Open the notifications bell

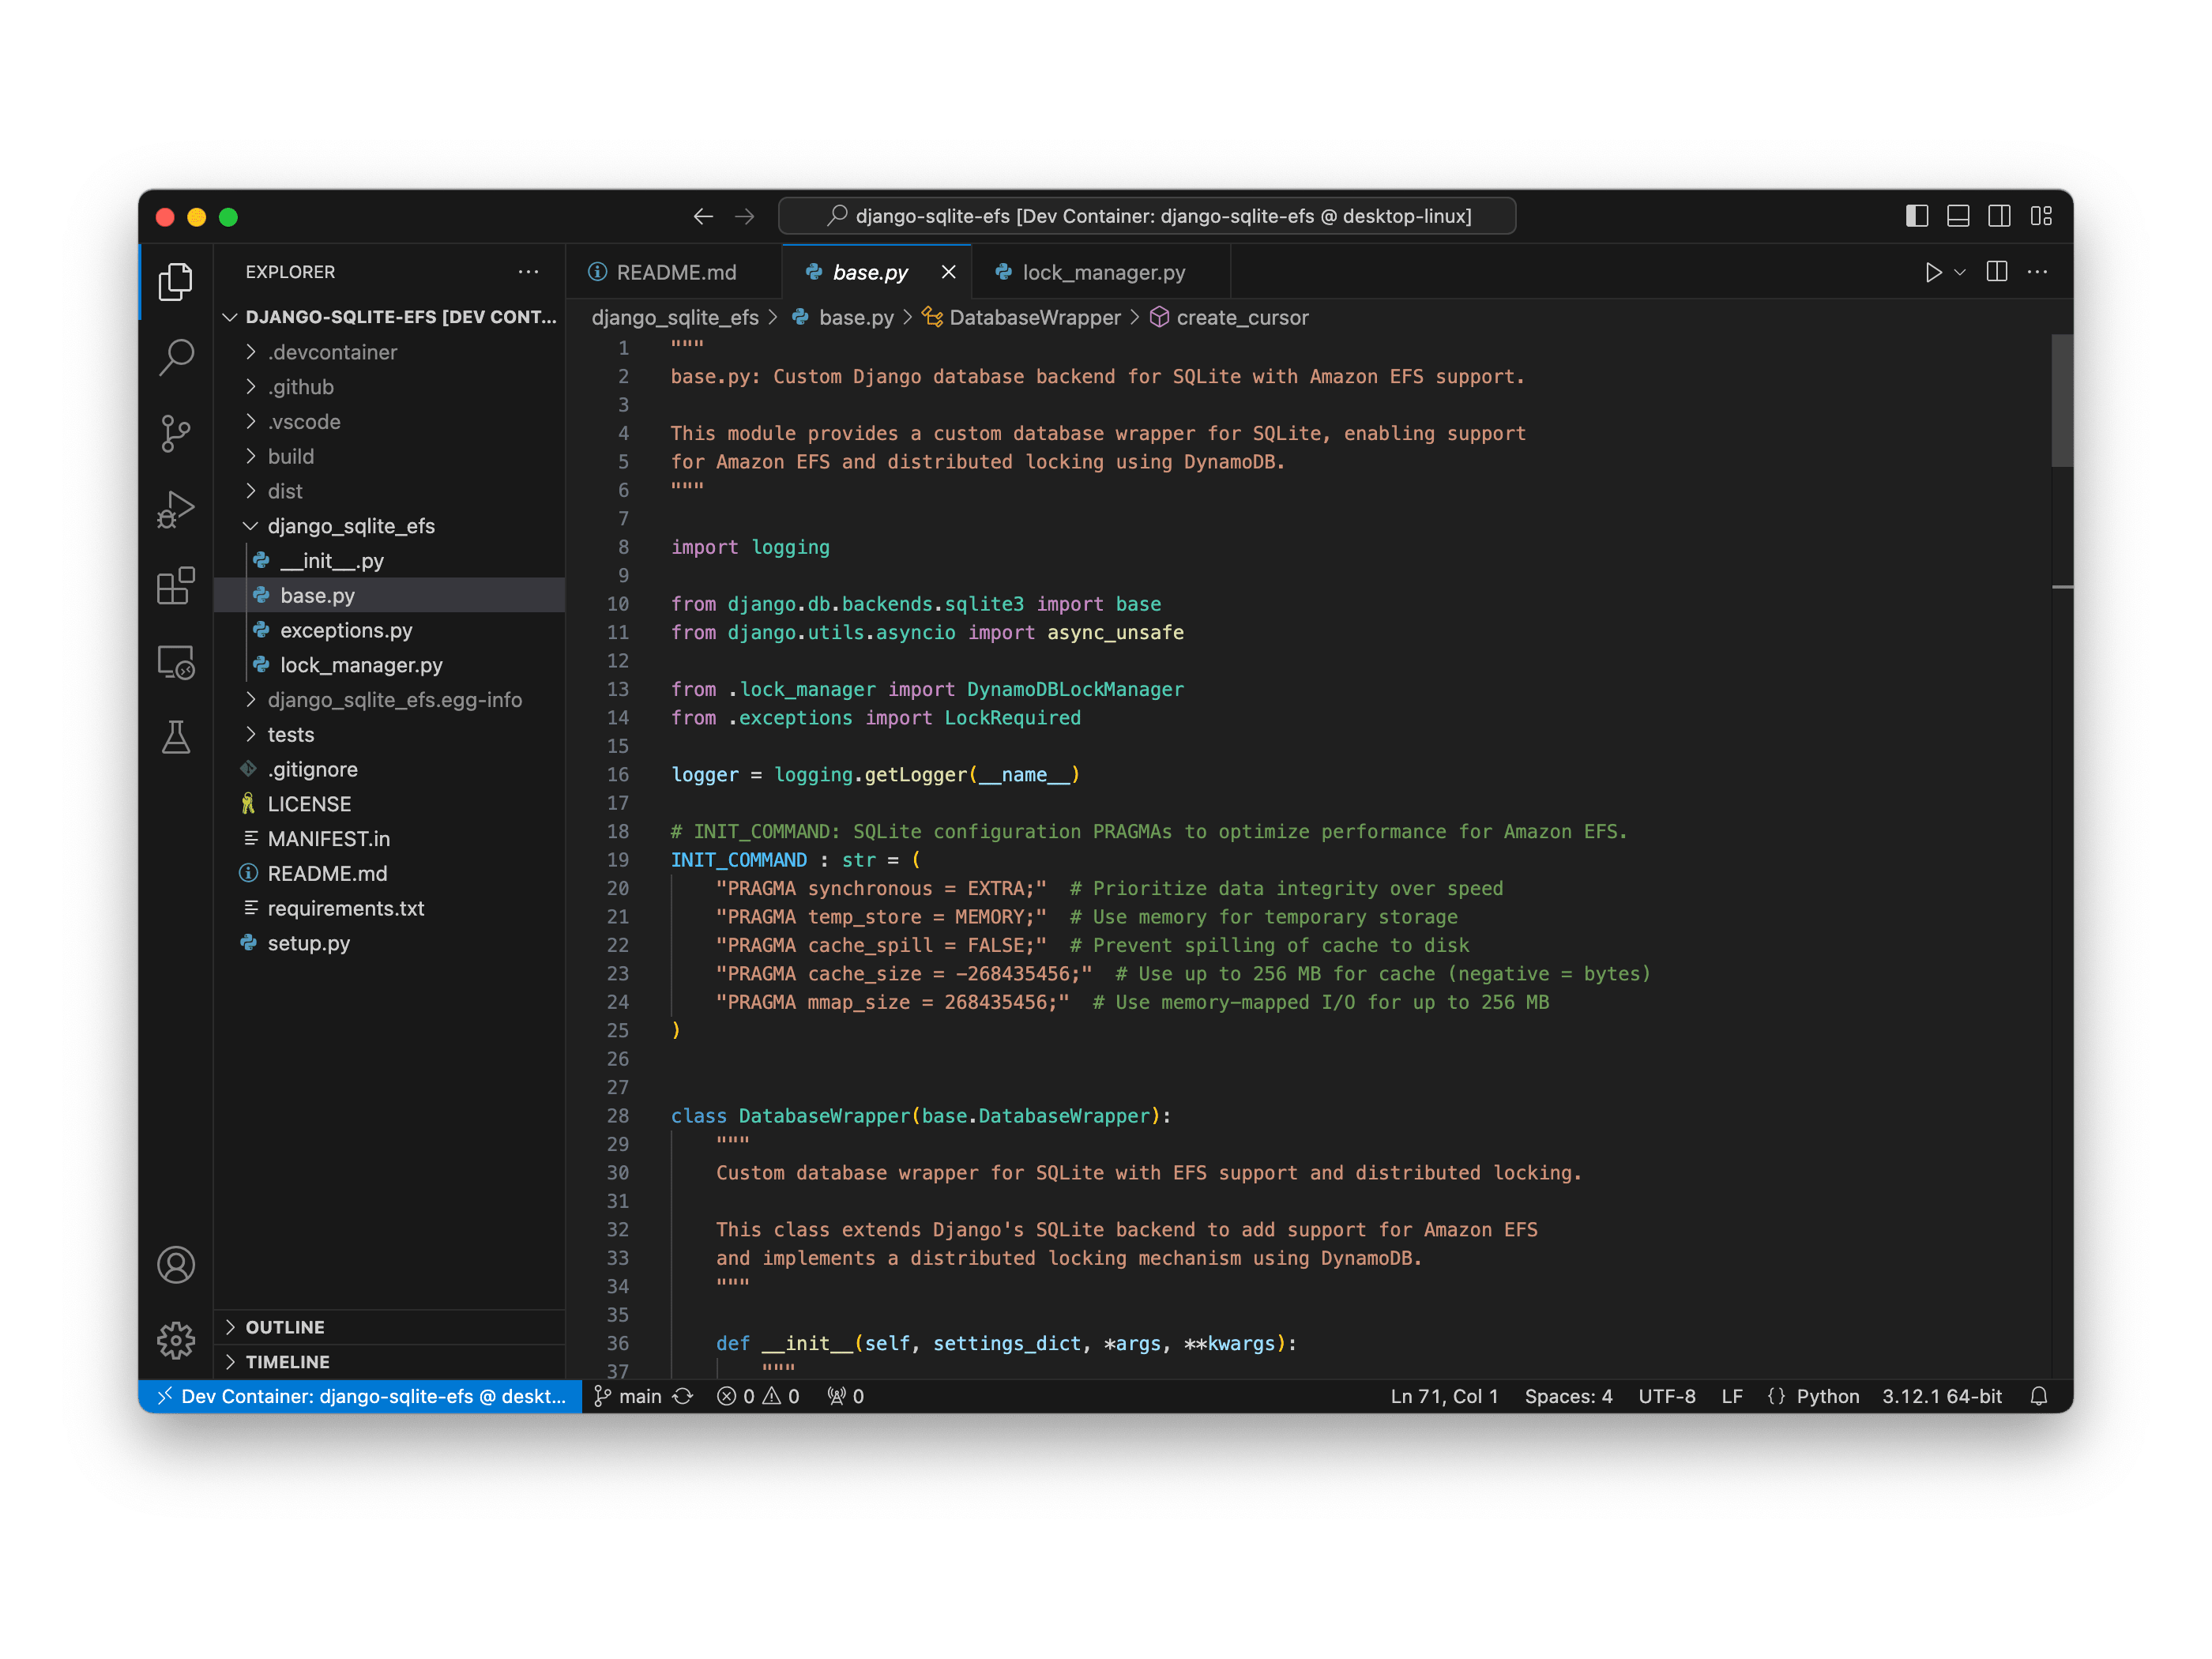[x=2039, y=1396]
